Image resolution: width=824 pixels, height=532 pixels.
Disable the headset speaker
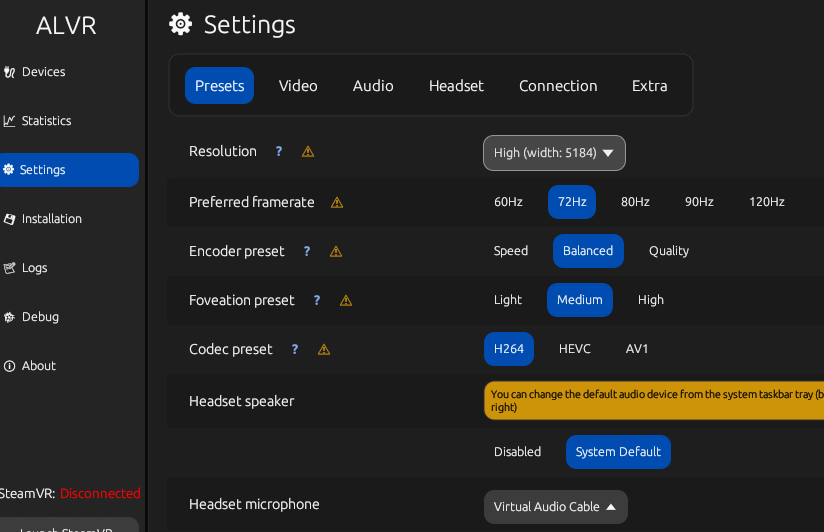coord(517,452)
